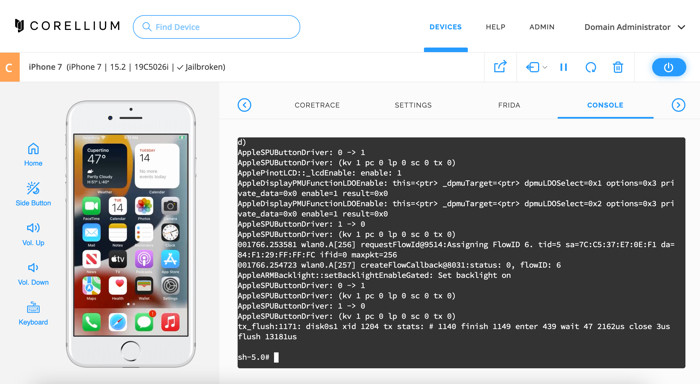
Task: Tap the Tuesday 14 Calendar widget
Action: pyautogui.click(x=157, y=166)
